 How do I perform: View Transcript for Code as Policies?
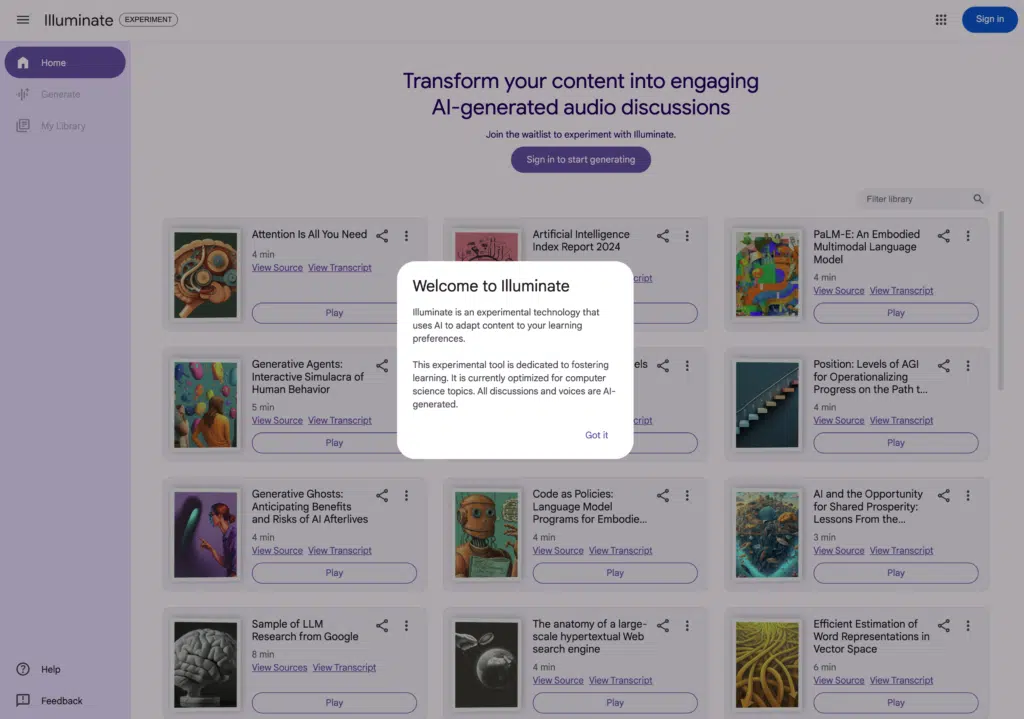coord(620,551)
